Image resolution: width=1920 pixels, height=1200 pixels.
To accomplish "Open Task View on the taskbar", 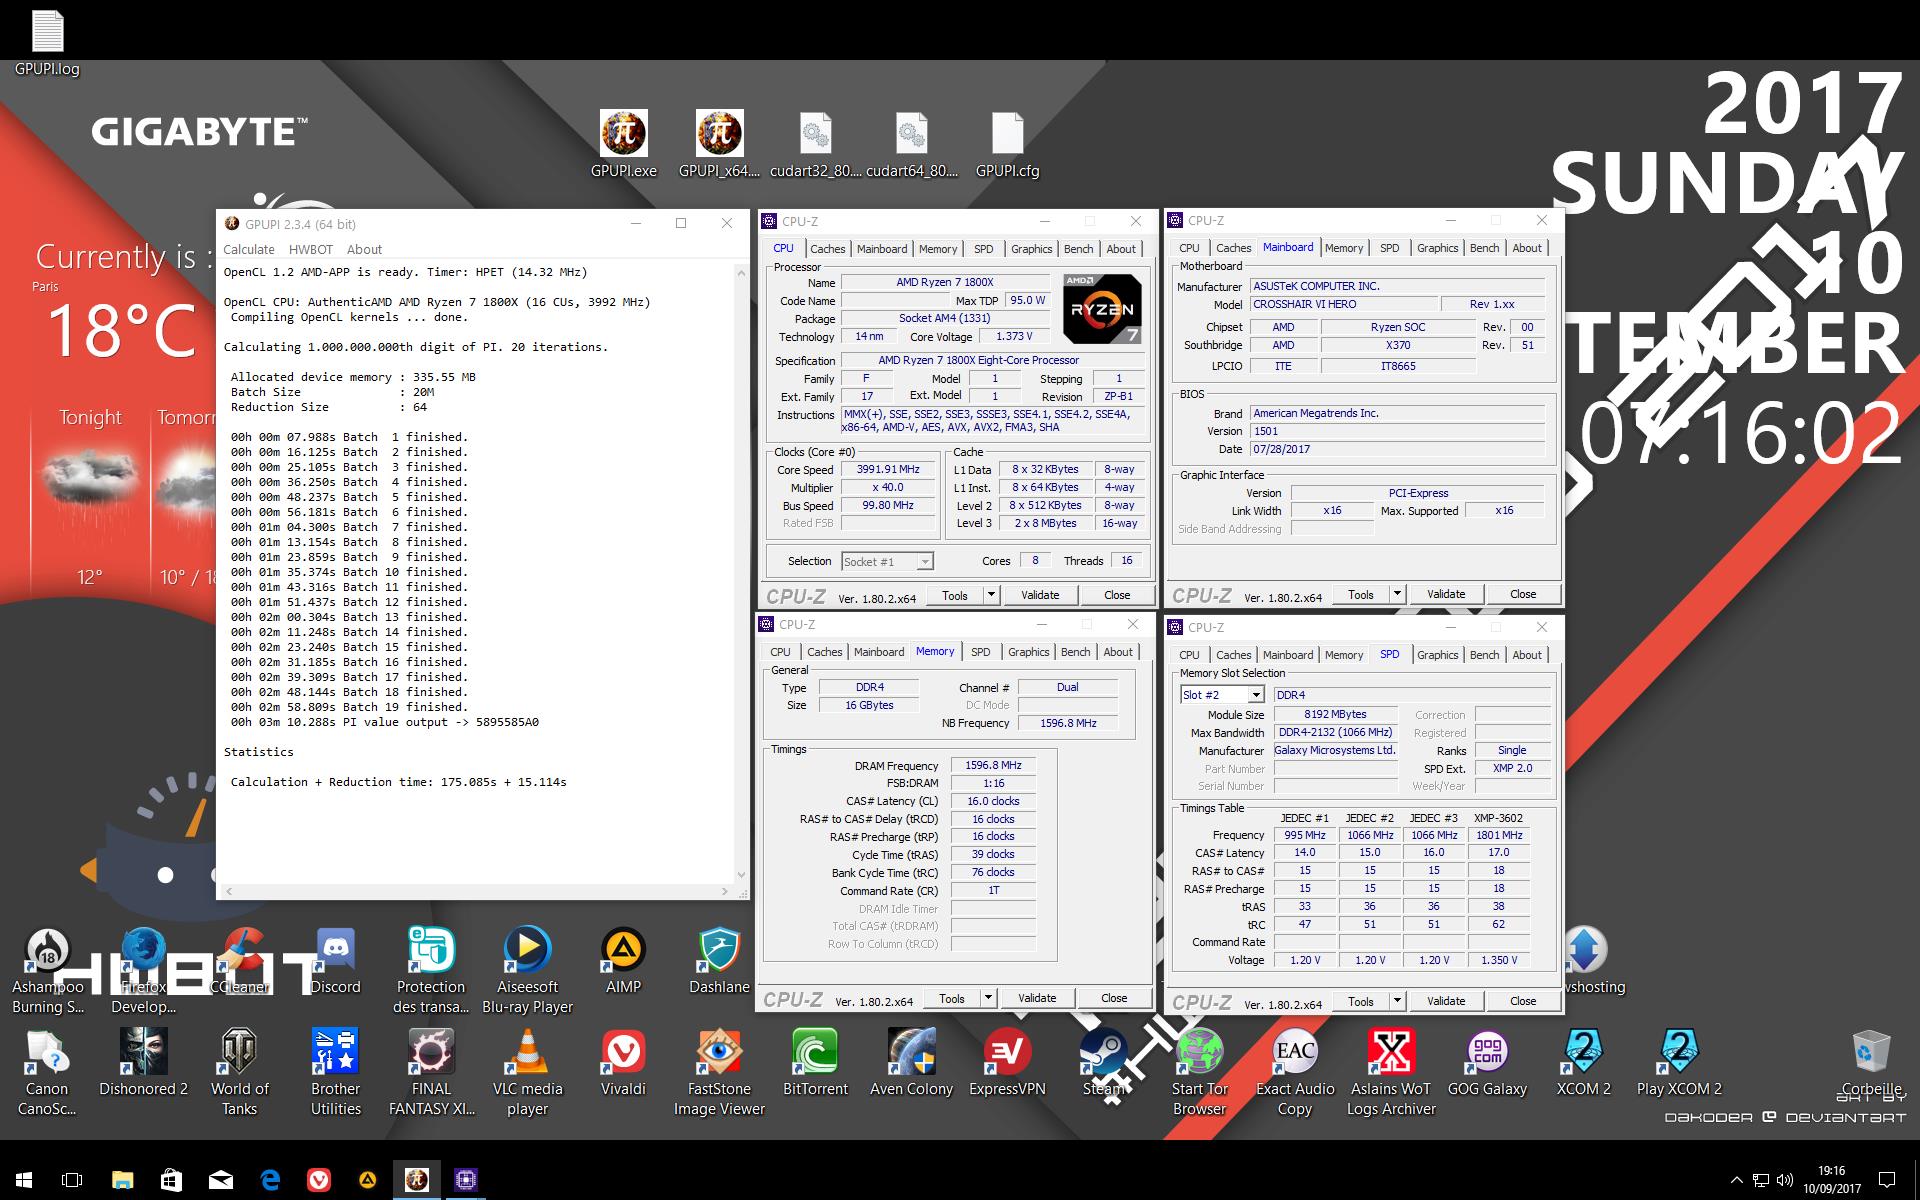I will (x=72, y=1180).
